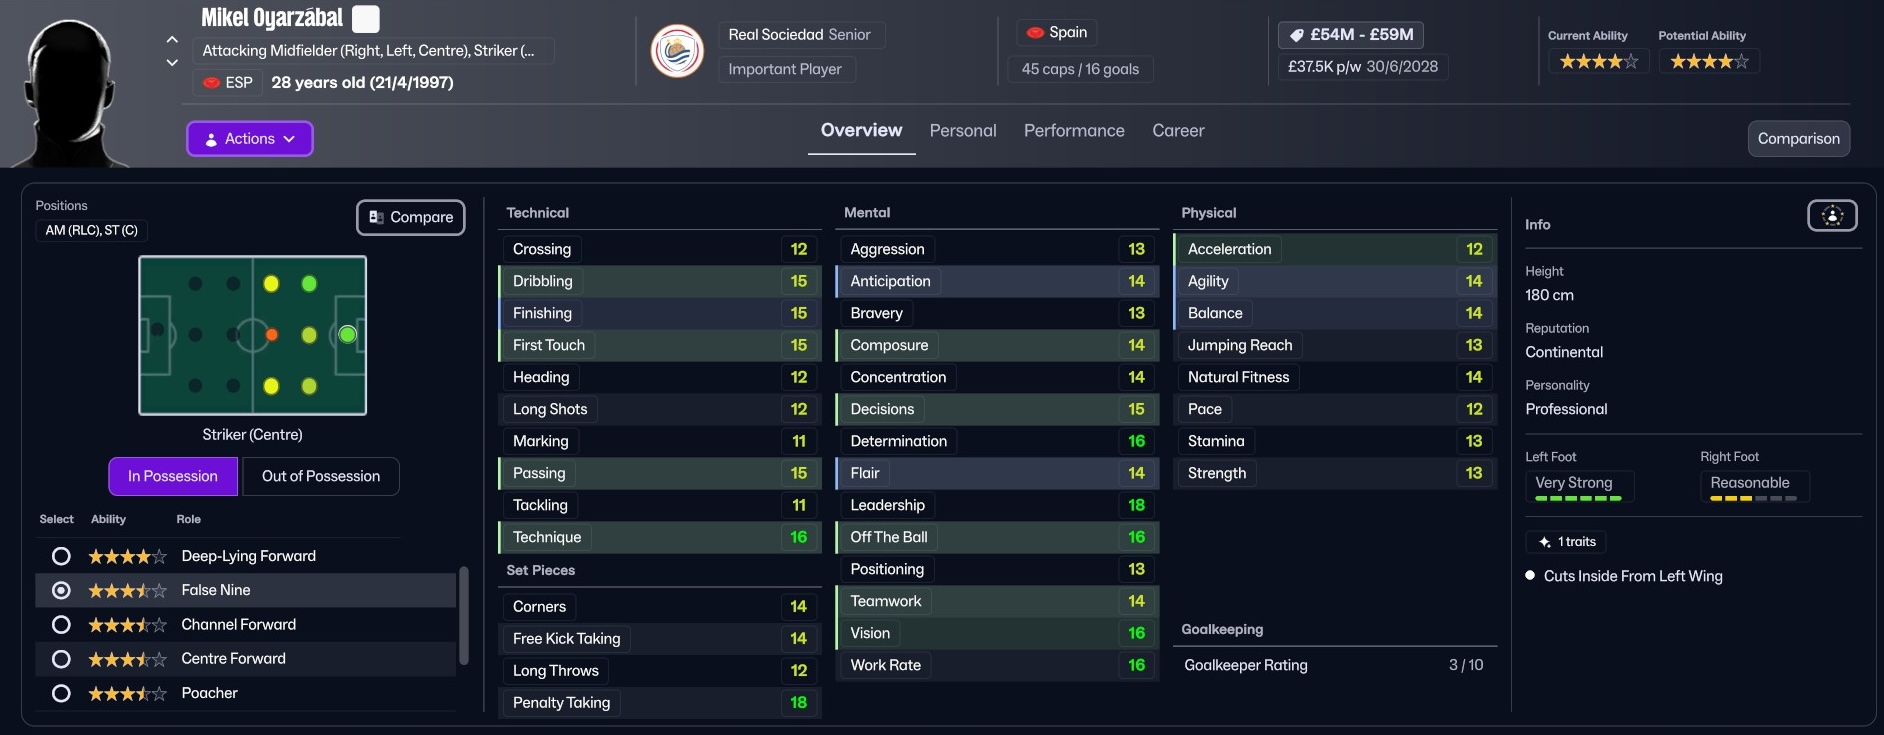Image resolution: width=1884 pixels, height=735 pixels.
Task: Click the Left Foot strength bar
Action: (1577, 498)
